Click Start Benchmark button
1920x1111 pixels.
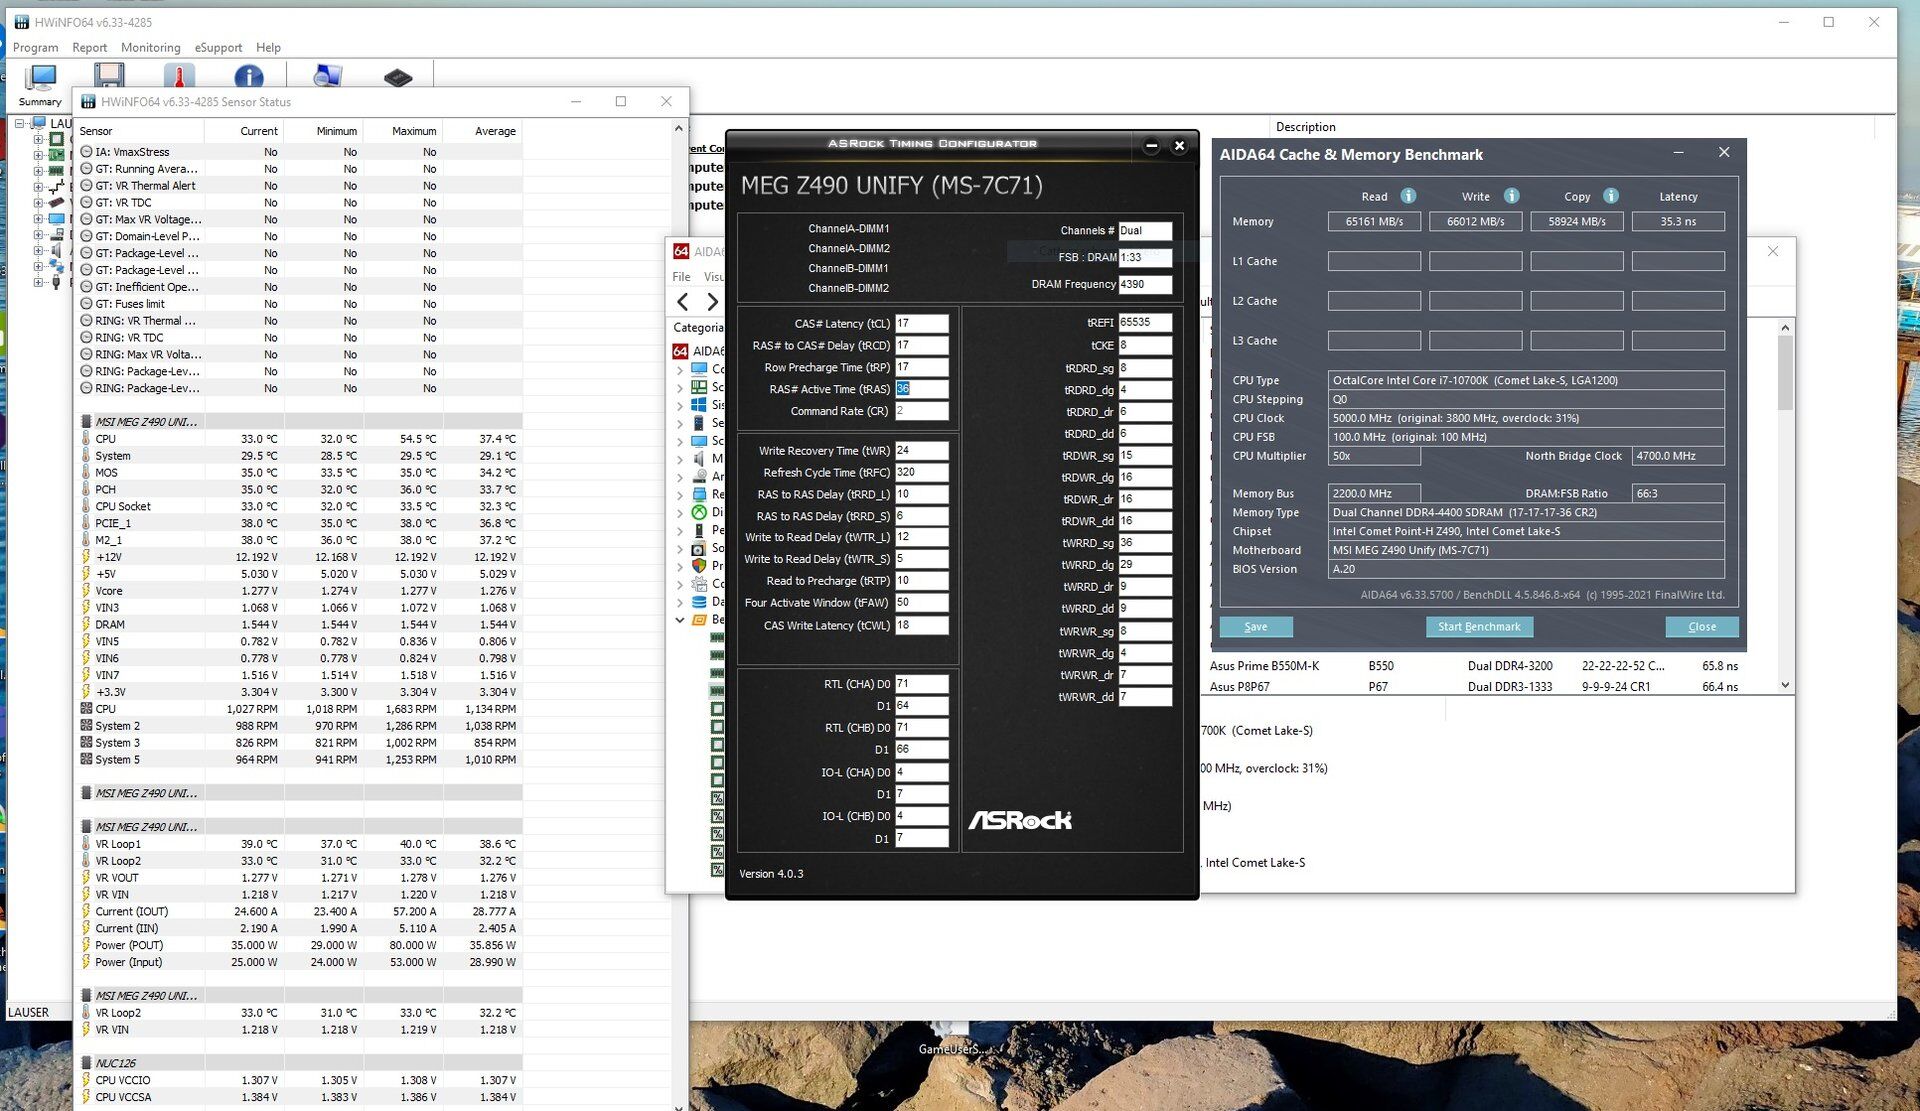tap(1478, 627)
